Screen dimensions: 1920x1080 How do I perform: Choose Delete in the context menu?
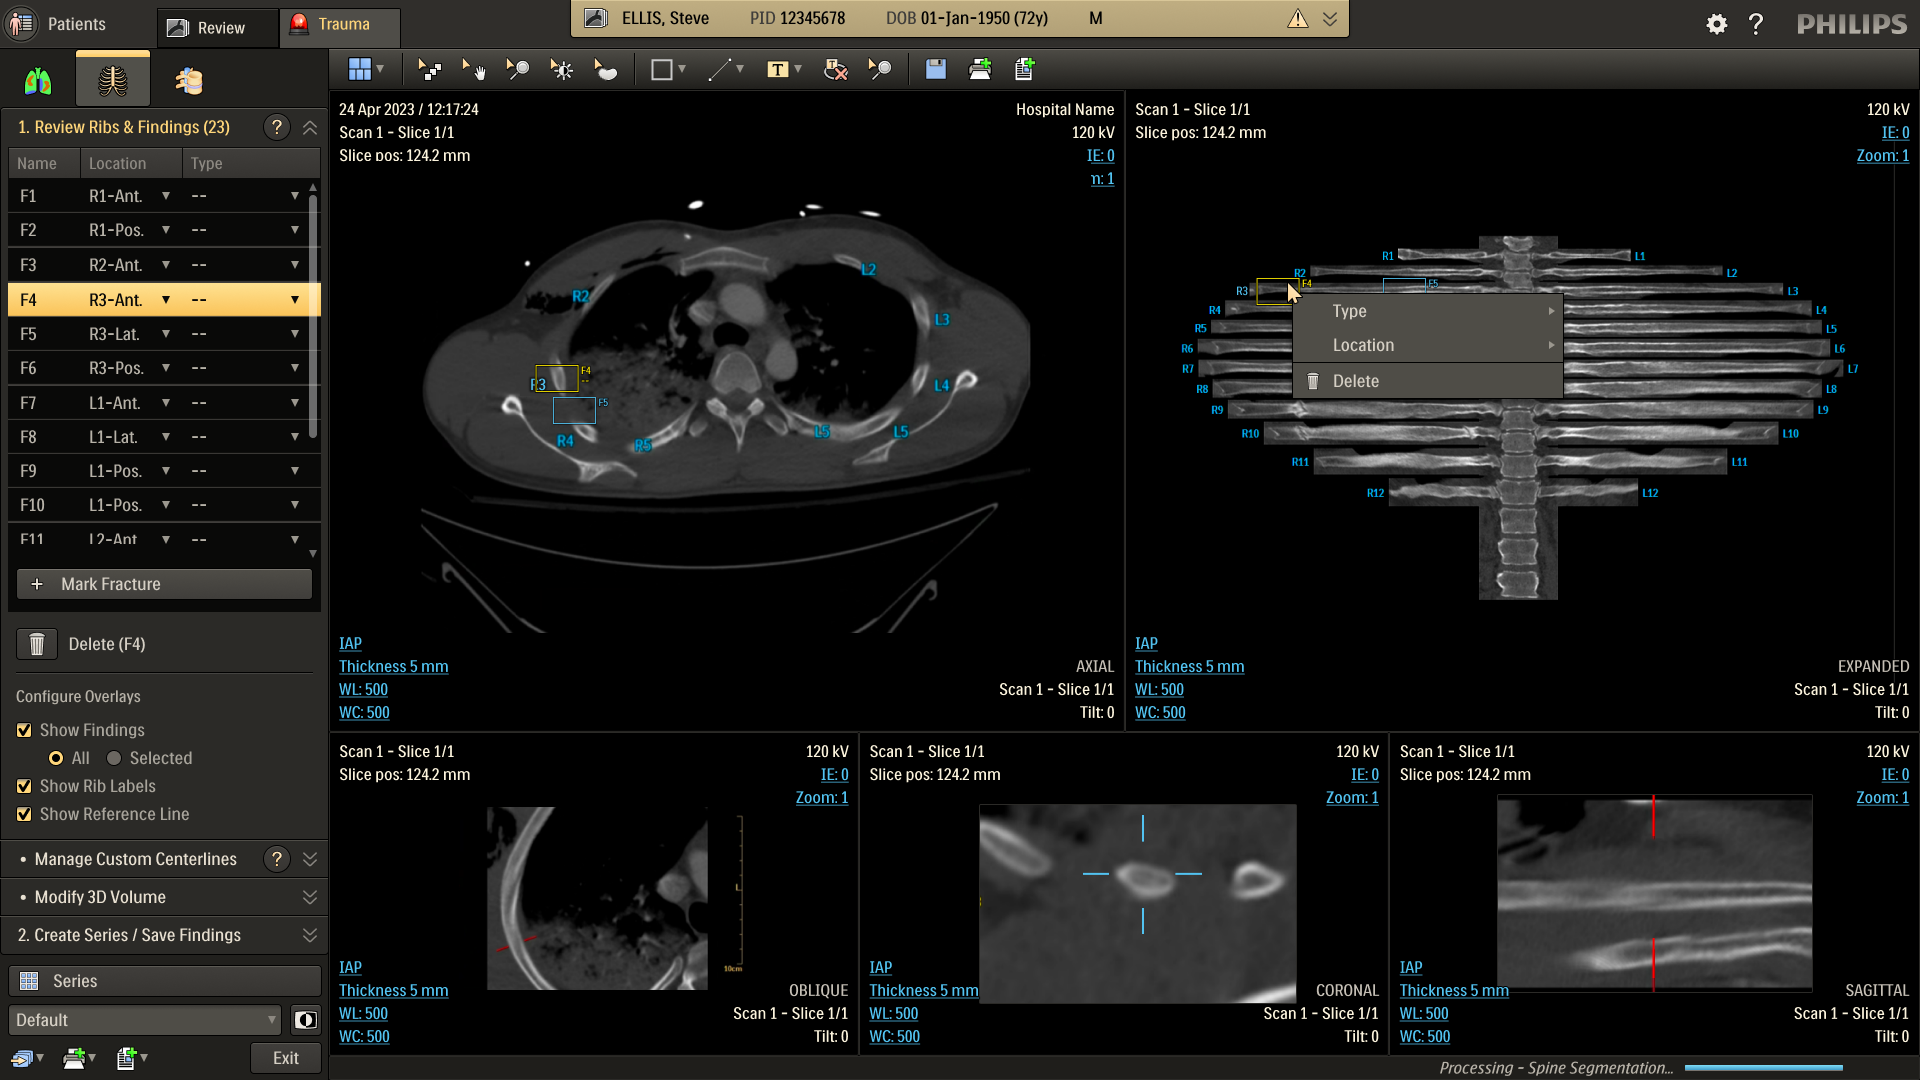click(x=1355, y=381)
